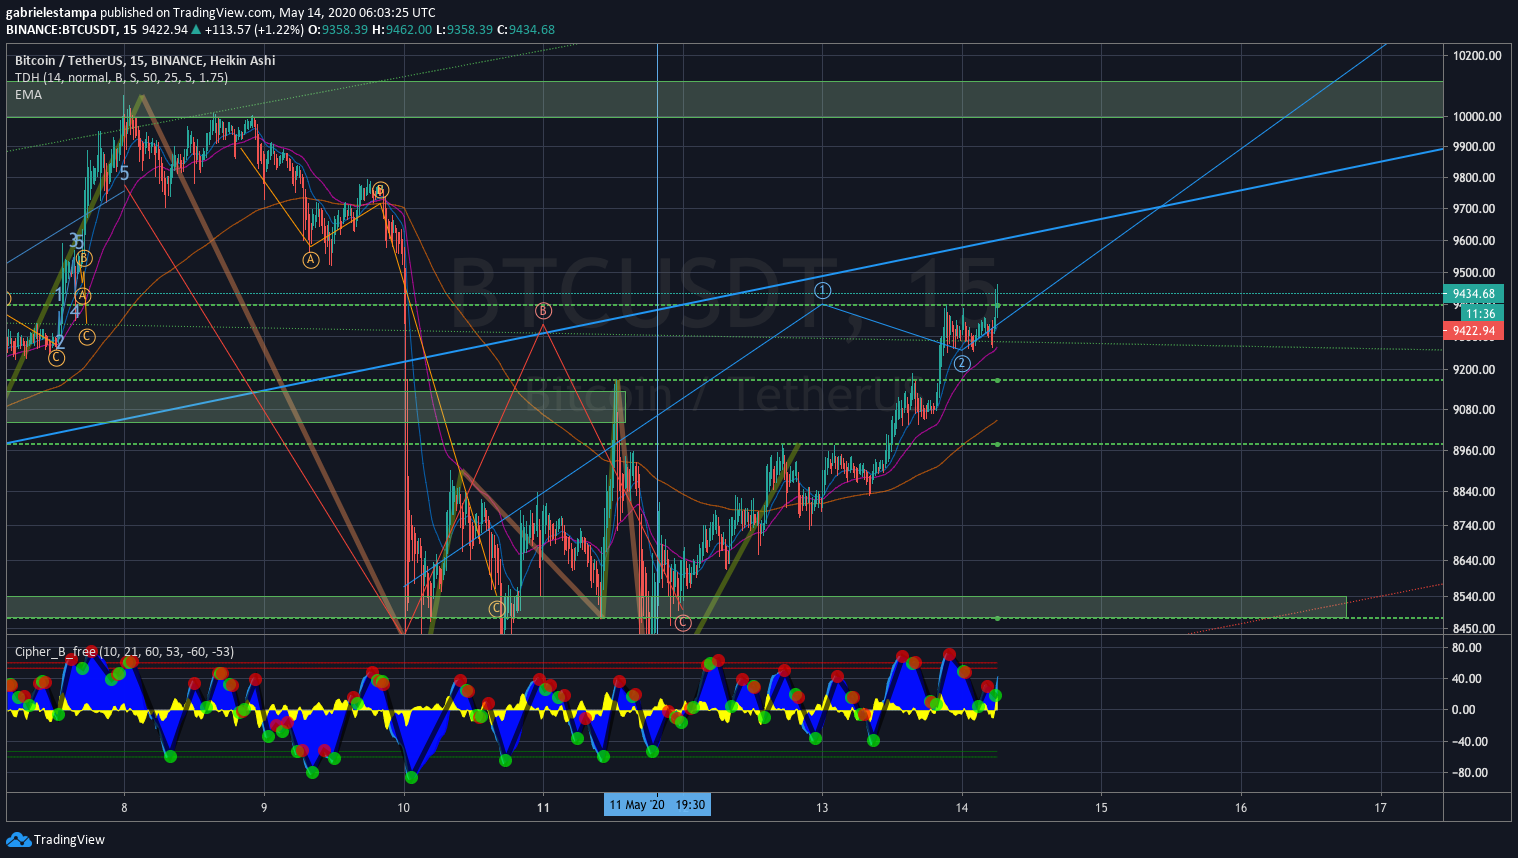Click date 8 on time axis
This screenshot has width=1518, height=858.
pos(124,808)
